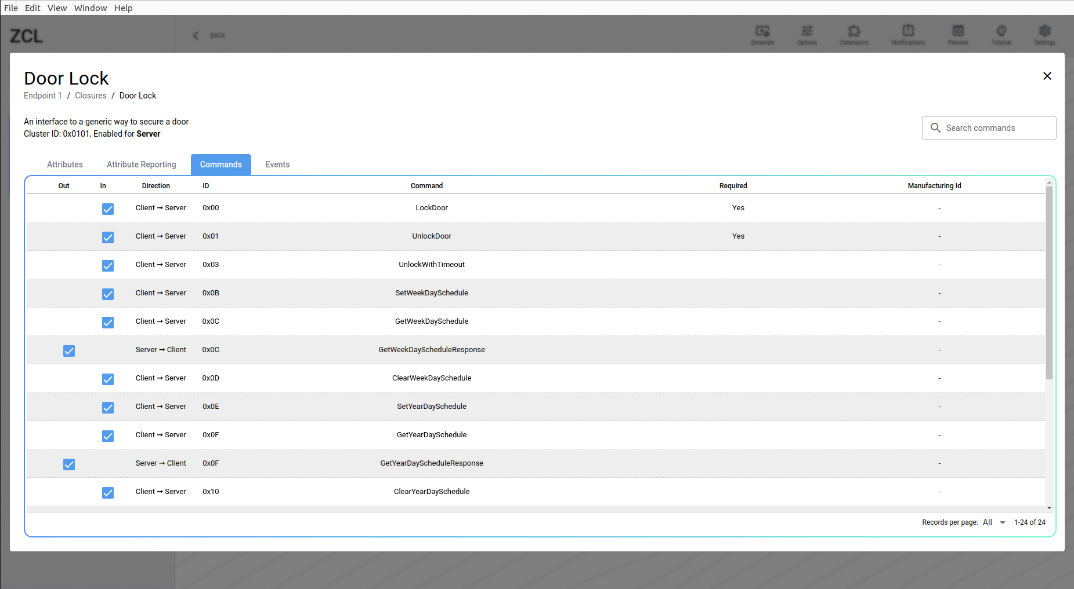Image resolution: width=1074 pixels, height=589 pixels.
Task: Disable the Out checkbox for GetYearDayScheduleResponse
Action: (68, 464)
